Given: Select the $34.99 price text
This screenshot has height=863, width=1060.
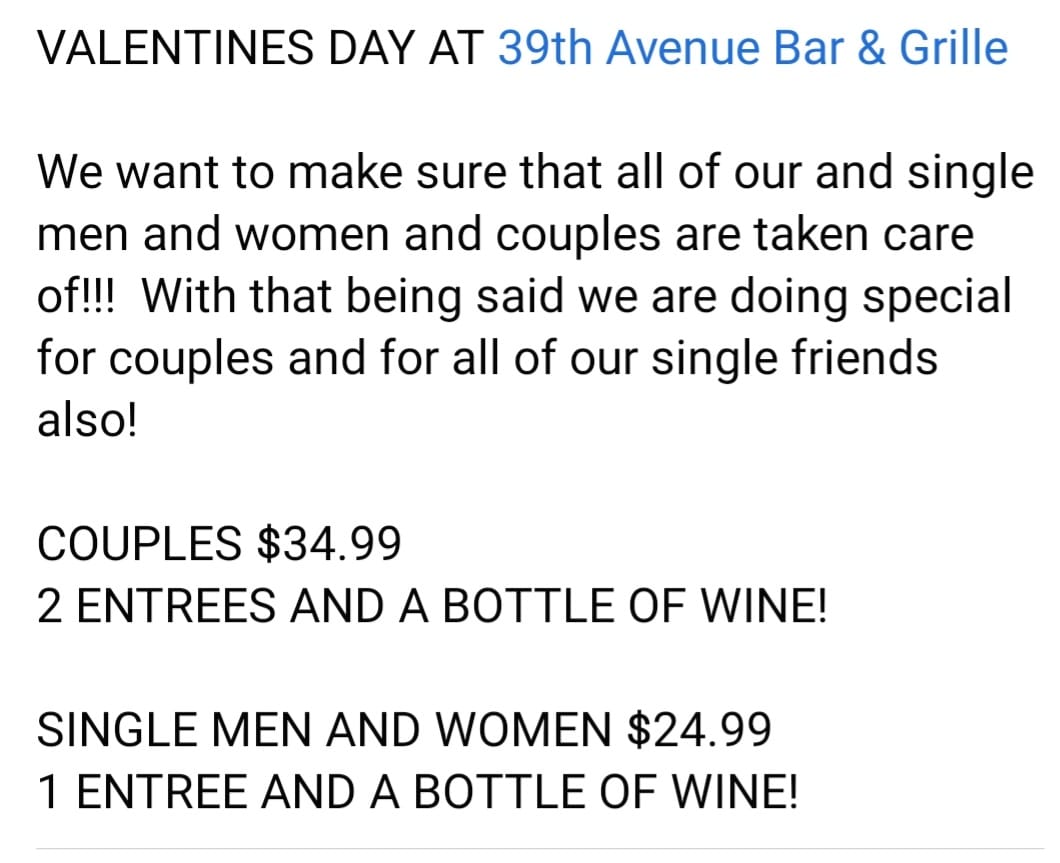Looking at the screenshot, I should pos(329,543).
